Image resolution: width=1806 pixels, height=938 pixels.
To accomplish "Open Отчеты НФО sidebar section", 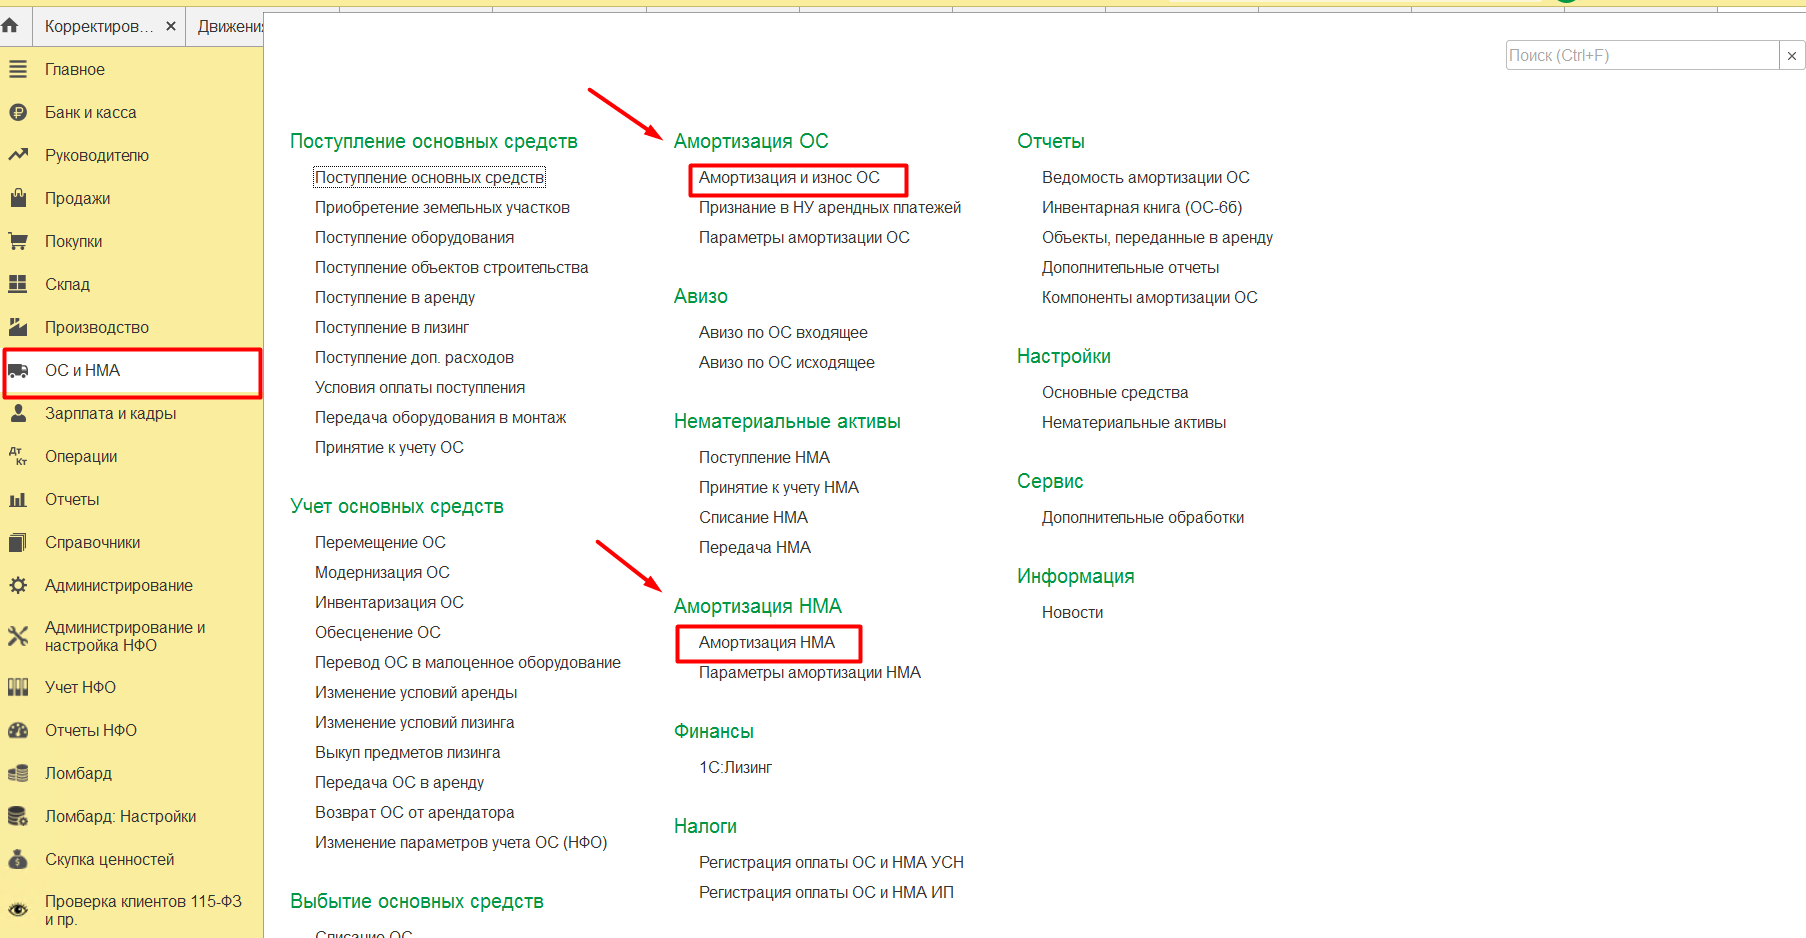I will pos(90,731).
